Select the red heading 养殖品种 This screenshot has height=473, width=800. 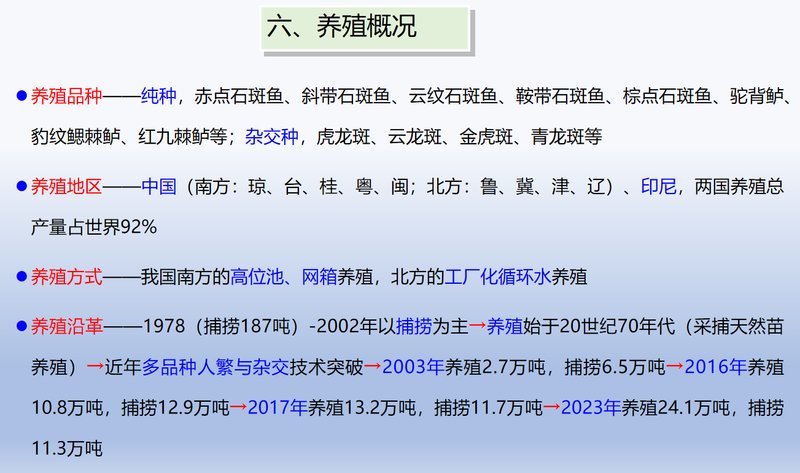(66, 97)
